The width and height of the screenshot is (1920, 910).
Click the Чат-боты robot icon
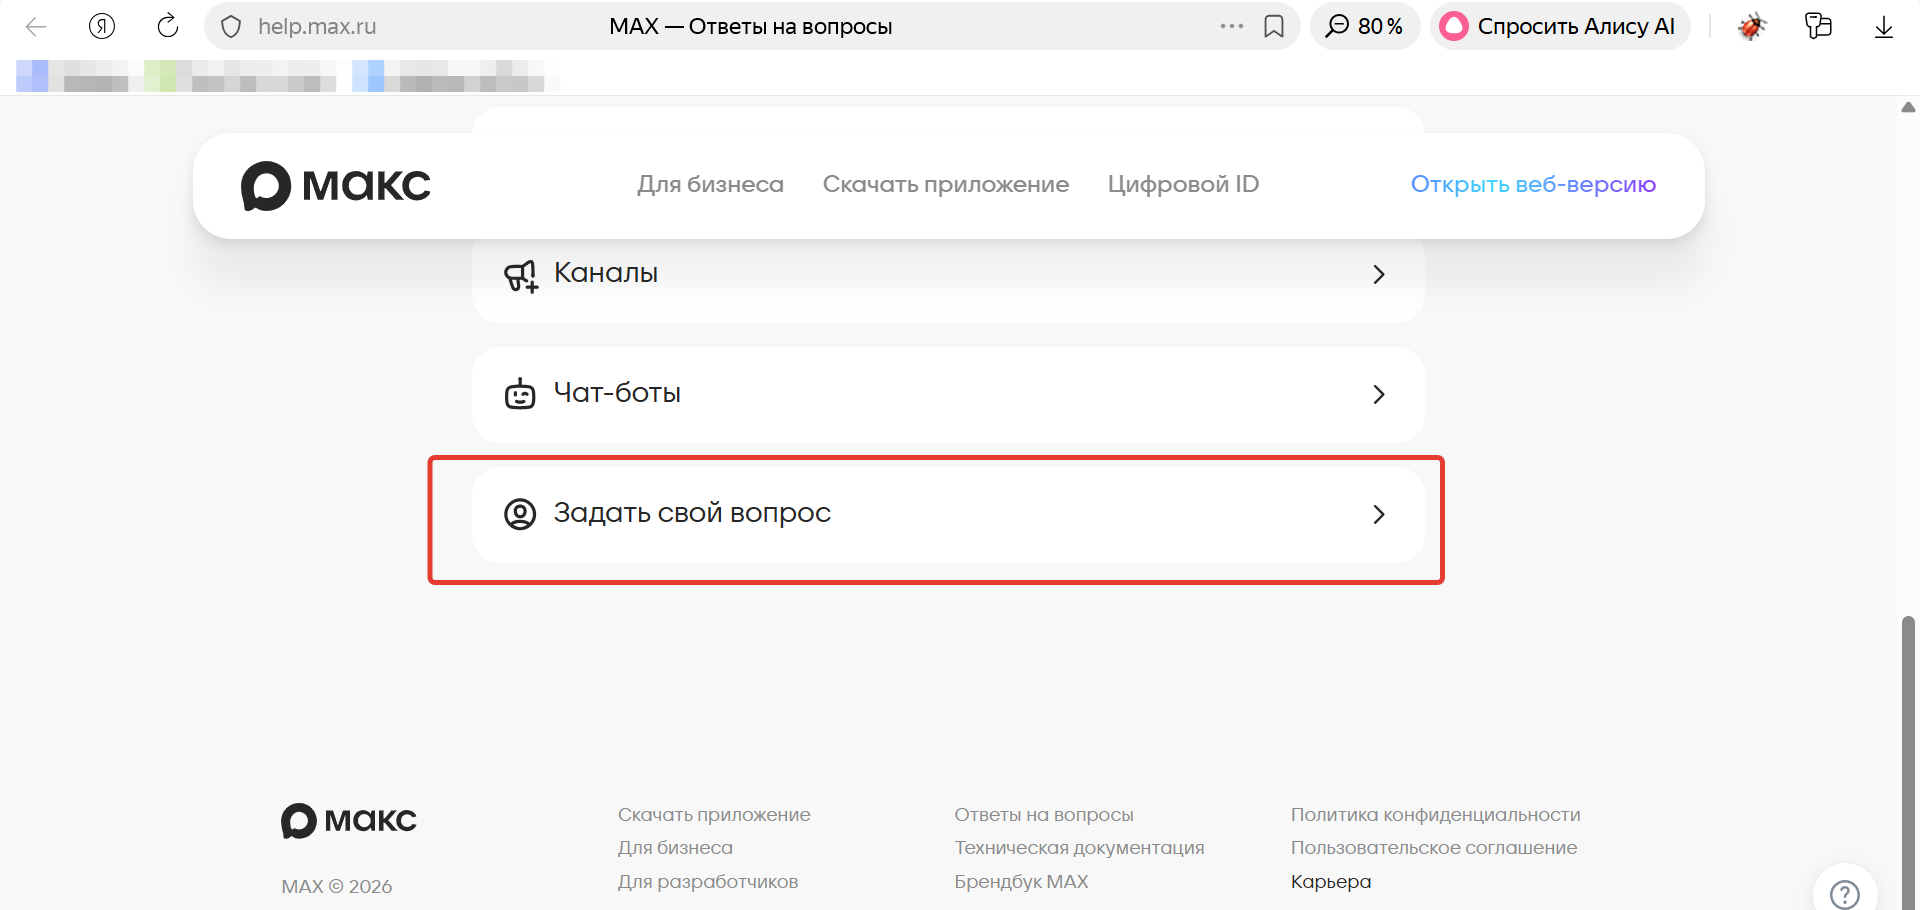pyautogui.click(x=520, y=394)
